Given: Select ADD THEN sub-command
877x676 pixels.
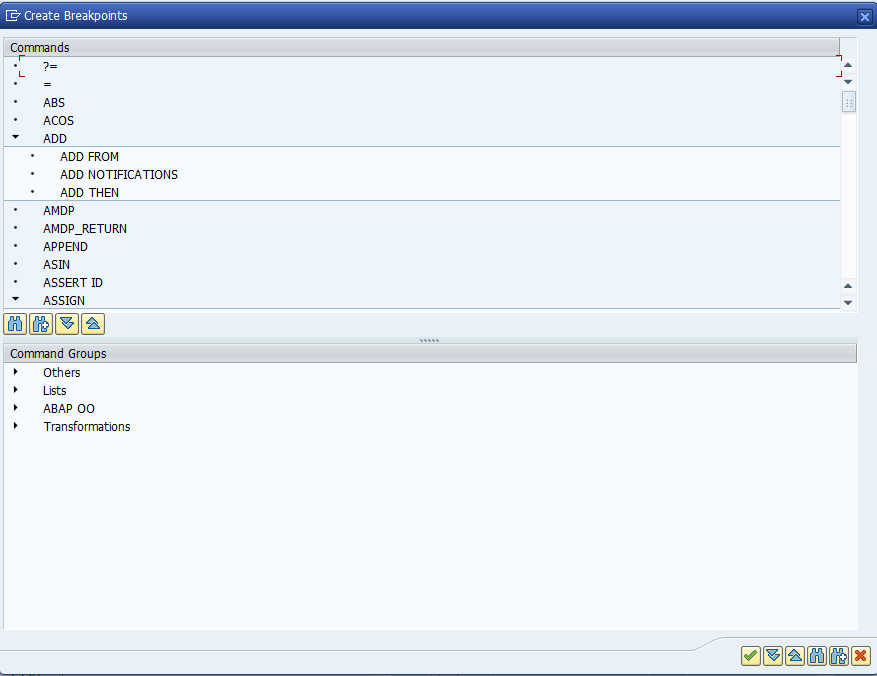Looking at the screenshot, I should click(89, 192).
